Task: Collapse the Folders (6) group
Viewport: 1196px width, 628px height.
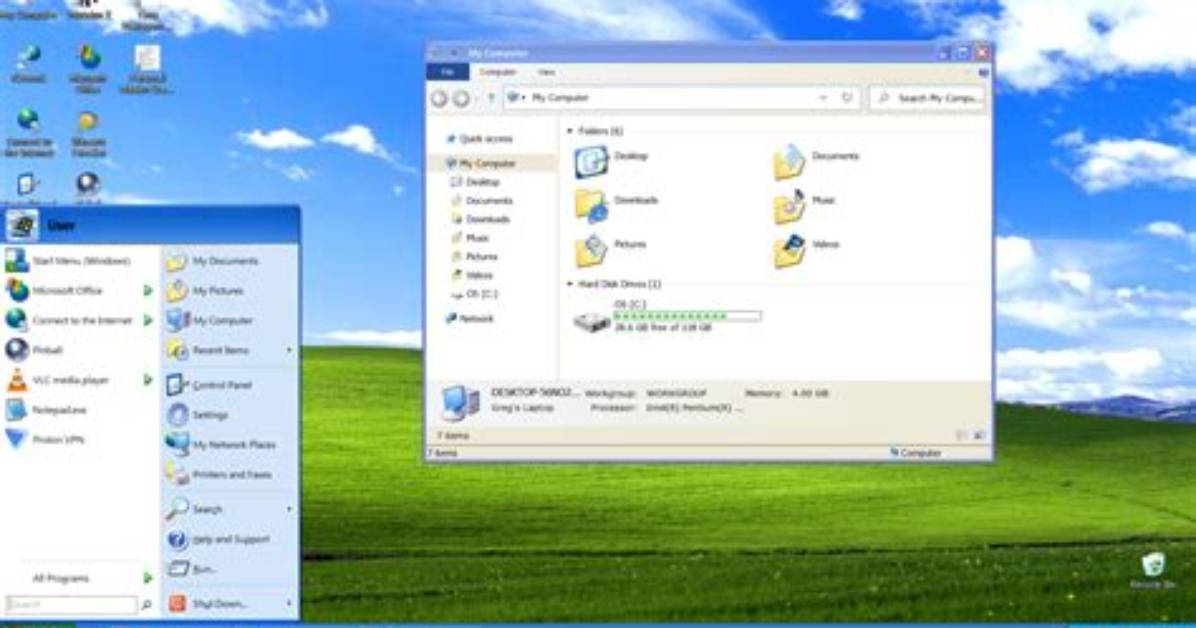Action: [x=570, y=131]
